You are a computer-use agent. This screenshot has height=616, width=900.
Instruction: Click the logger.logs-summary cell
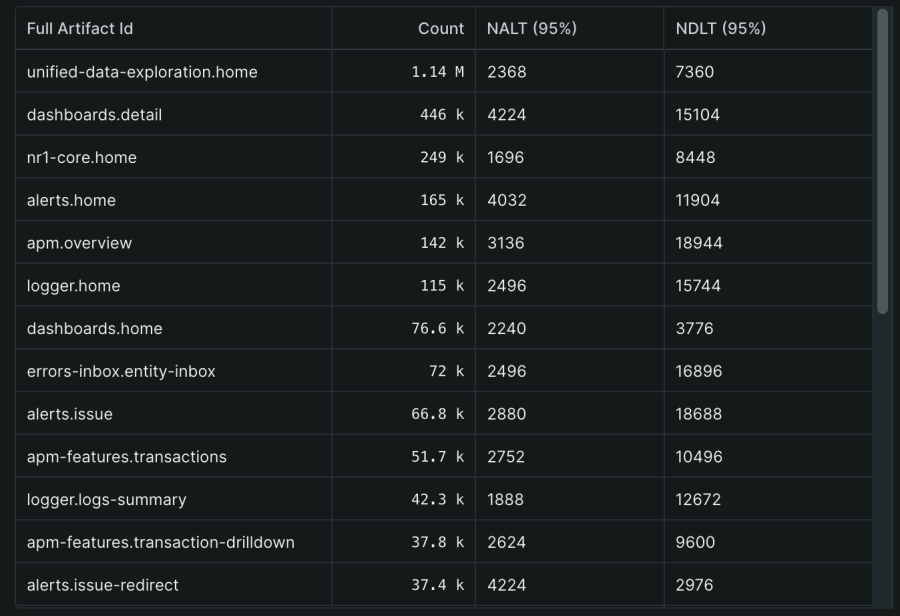coord(106,499)
